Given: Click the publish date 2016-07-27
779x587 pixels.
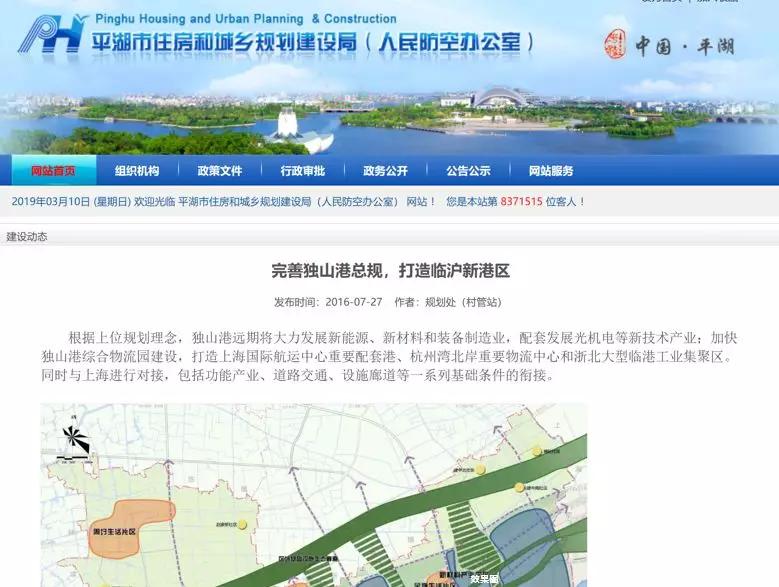Looking at the screenshot, I should (354, 302).
